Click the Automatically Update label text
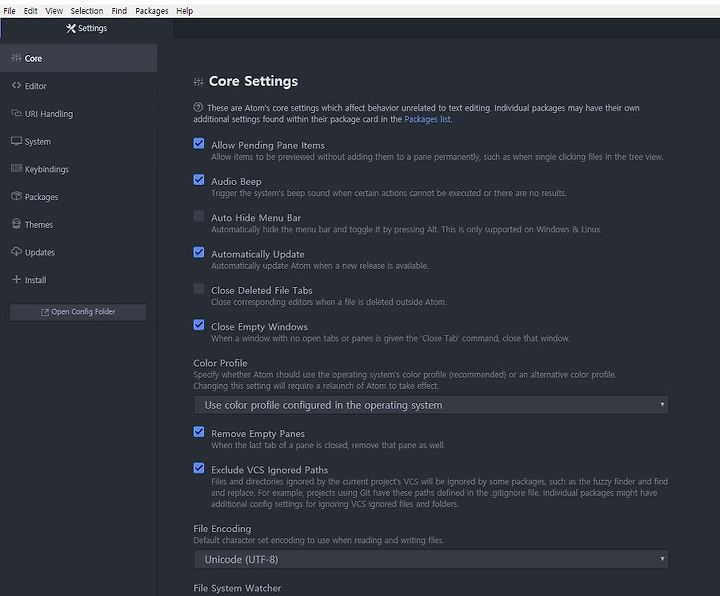720x596 pixels. 258,254
